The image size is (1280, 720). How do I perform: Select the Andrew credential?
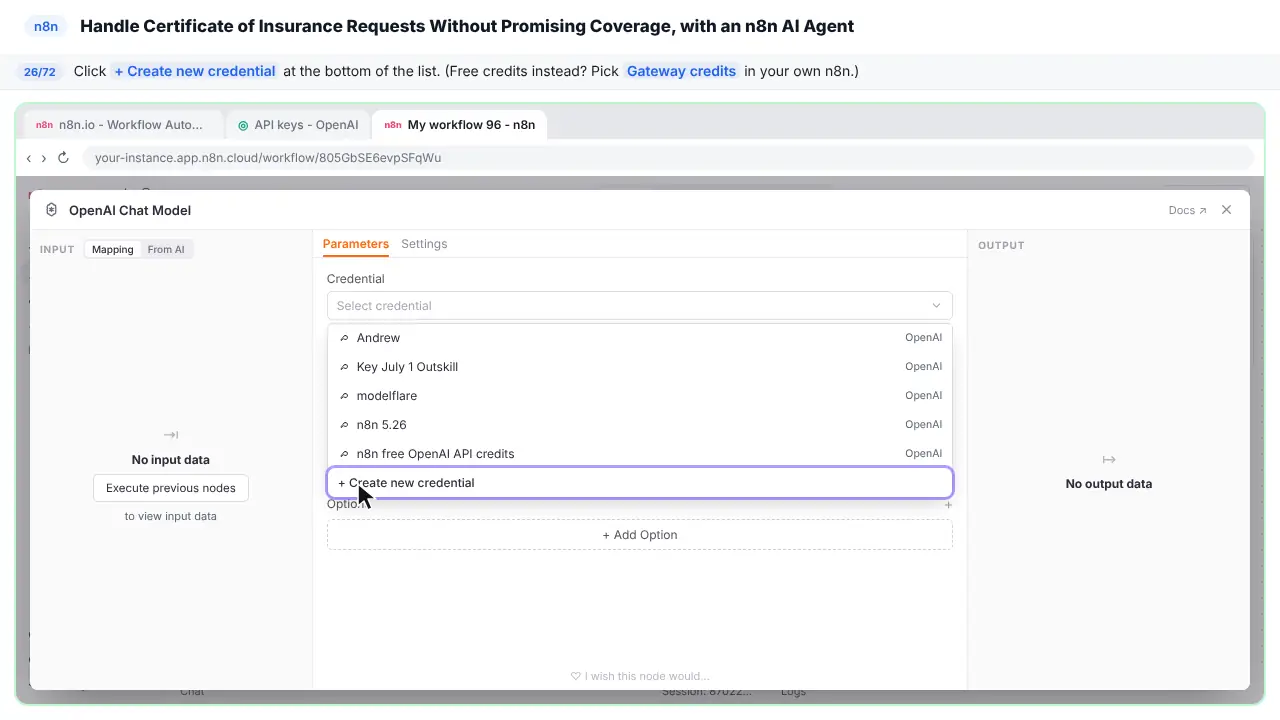point(640,338)
